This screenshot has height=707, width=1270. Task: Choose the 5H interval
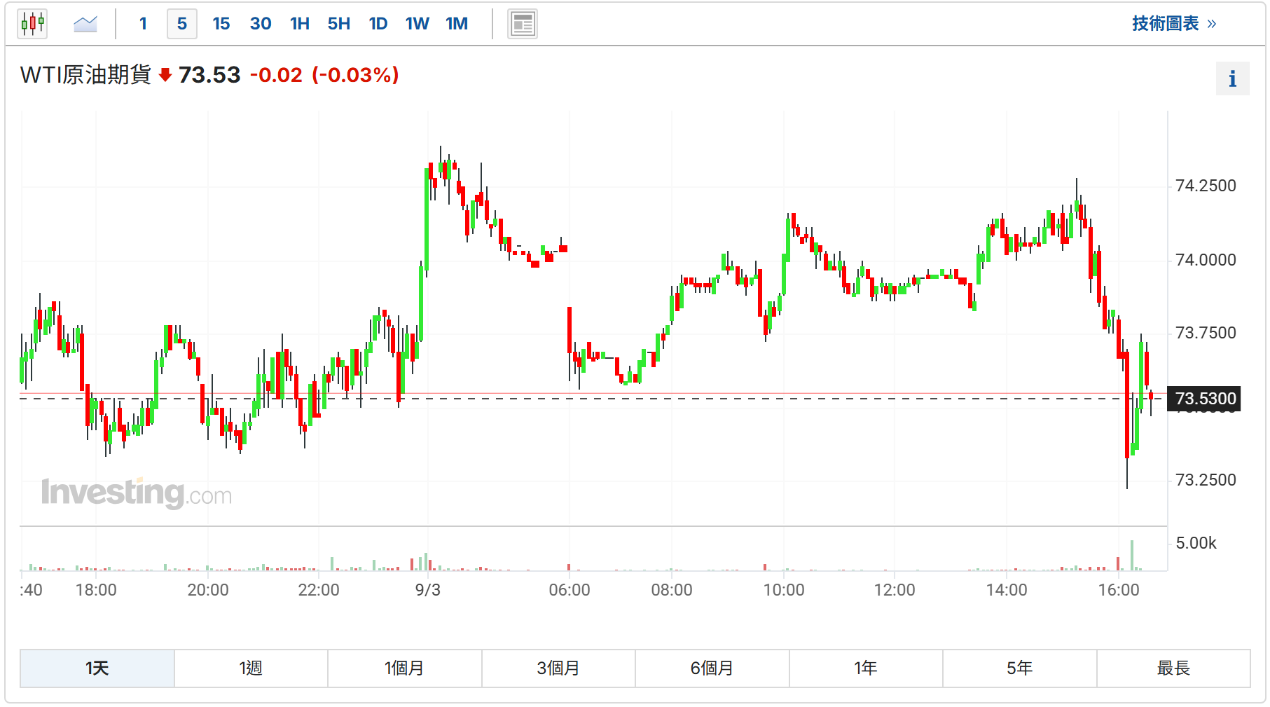(x=339, y=23)
